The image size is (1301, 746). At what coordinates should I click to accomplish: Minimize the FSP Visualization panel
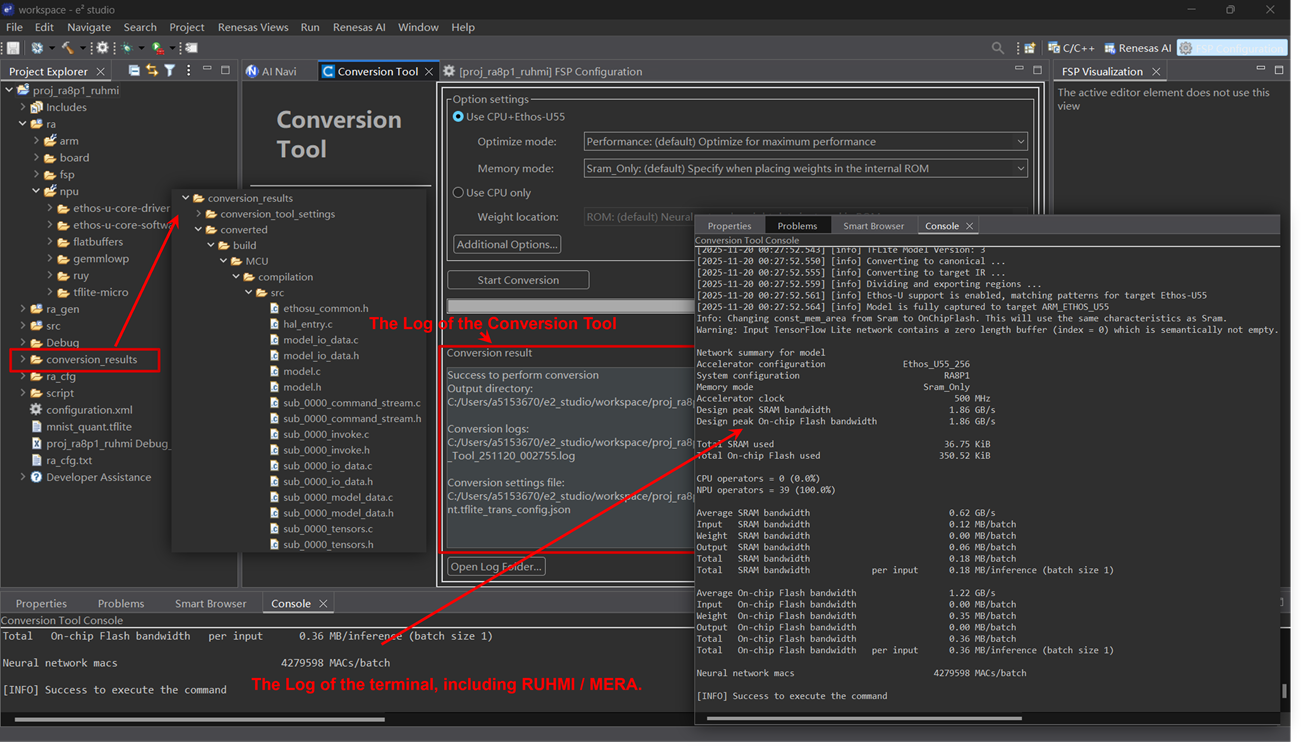point(1260,70)
